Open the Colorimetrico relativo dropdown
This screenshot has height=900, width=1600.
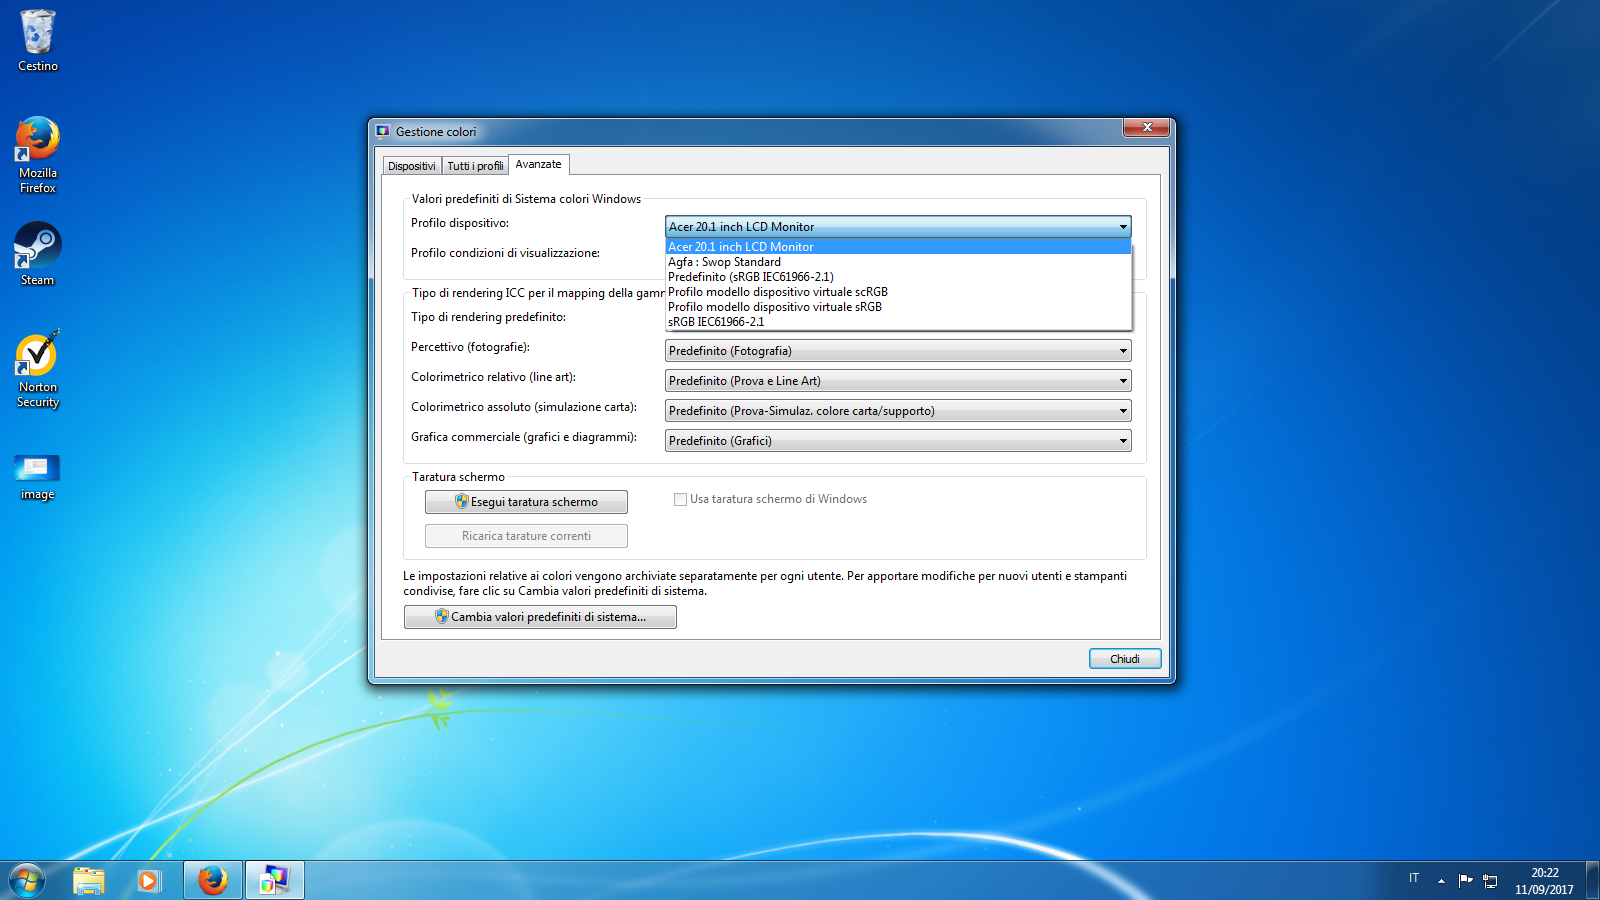tap(898, 381)
